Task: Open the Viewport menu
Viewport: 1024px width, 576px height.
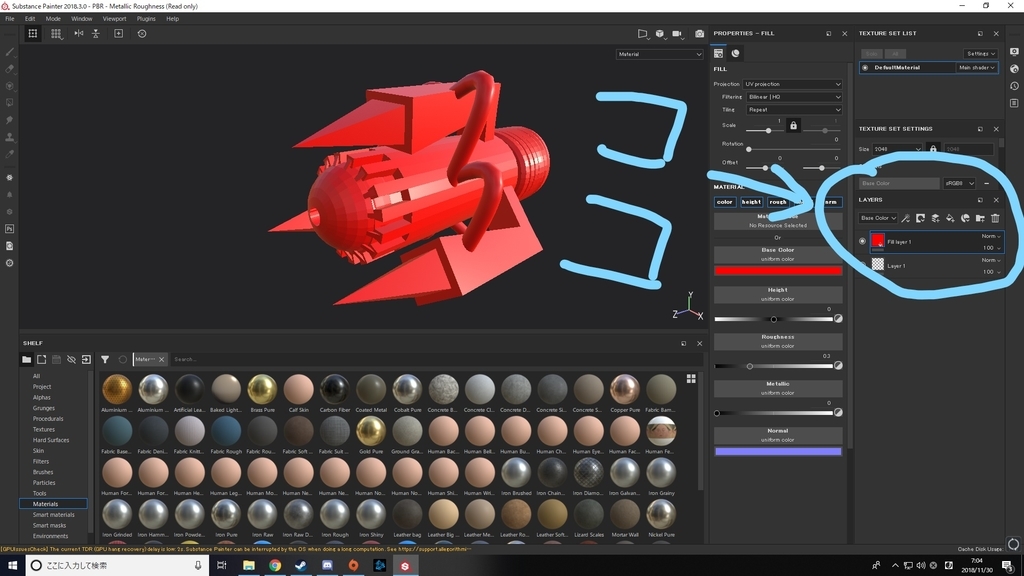Action: (114, 18)
